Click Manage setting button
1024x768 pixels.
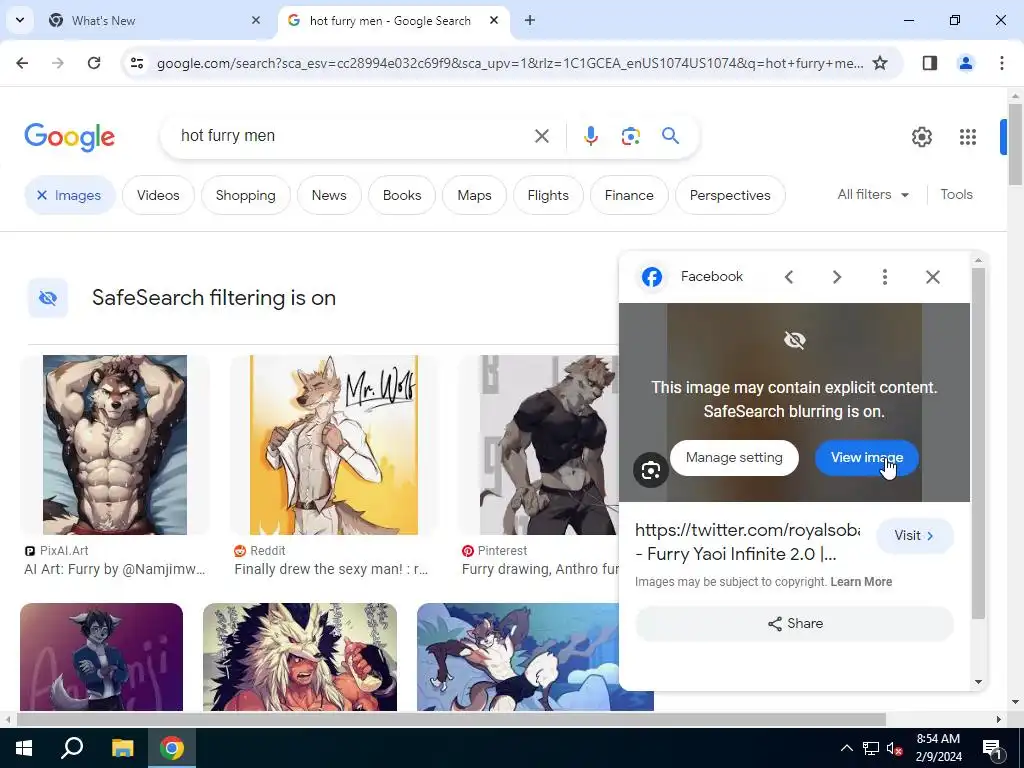tap(734, 458)
